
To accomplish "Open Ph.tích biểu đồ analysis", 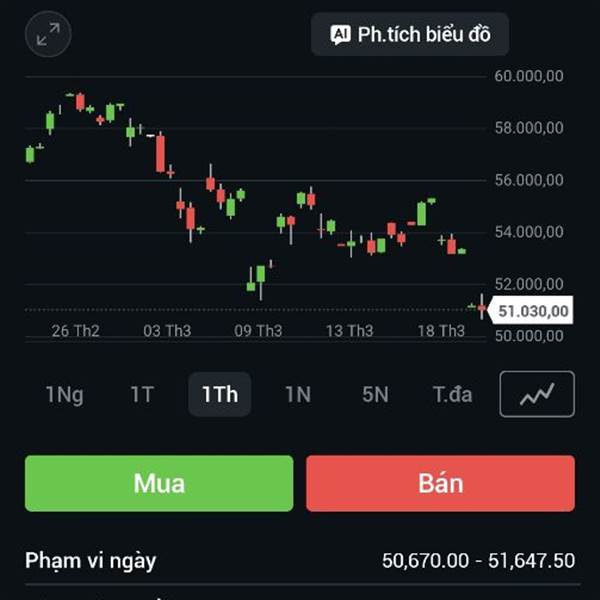I will tap(423, 35).
